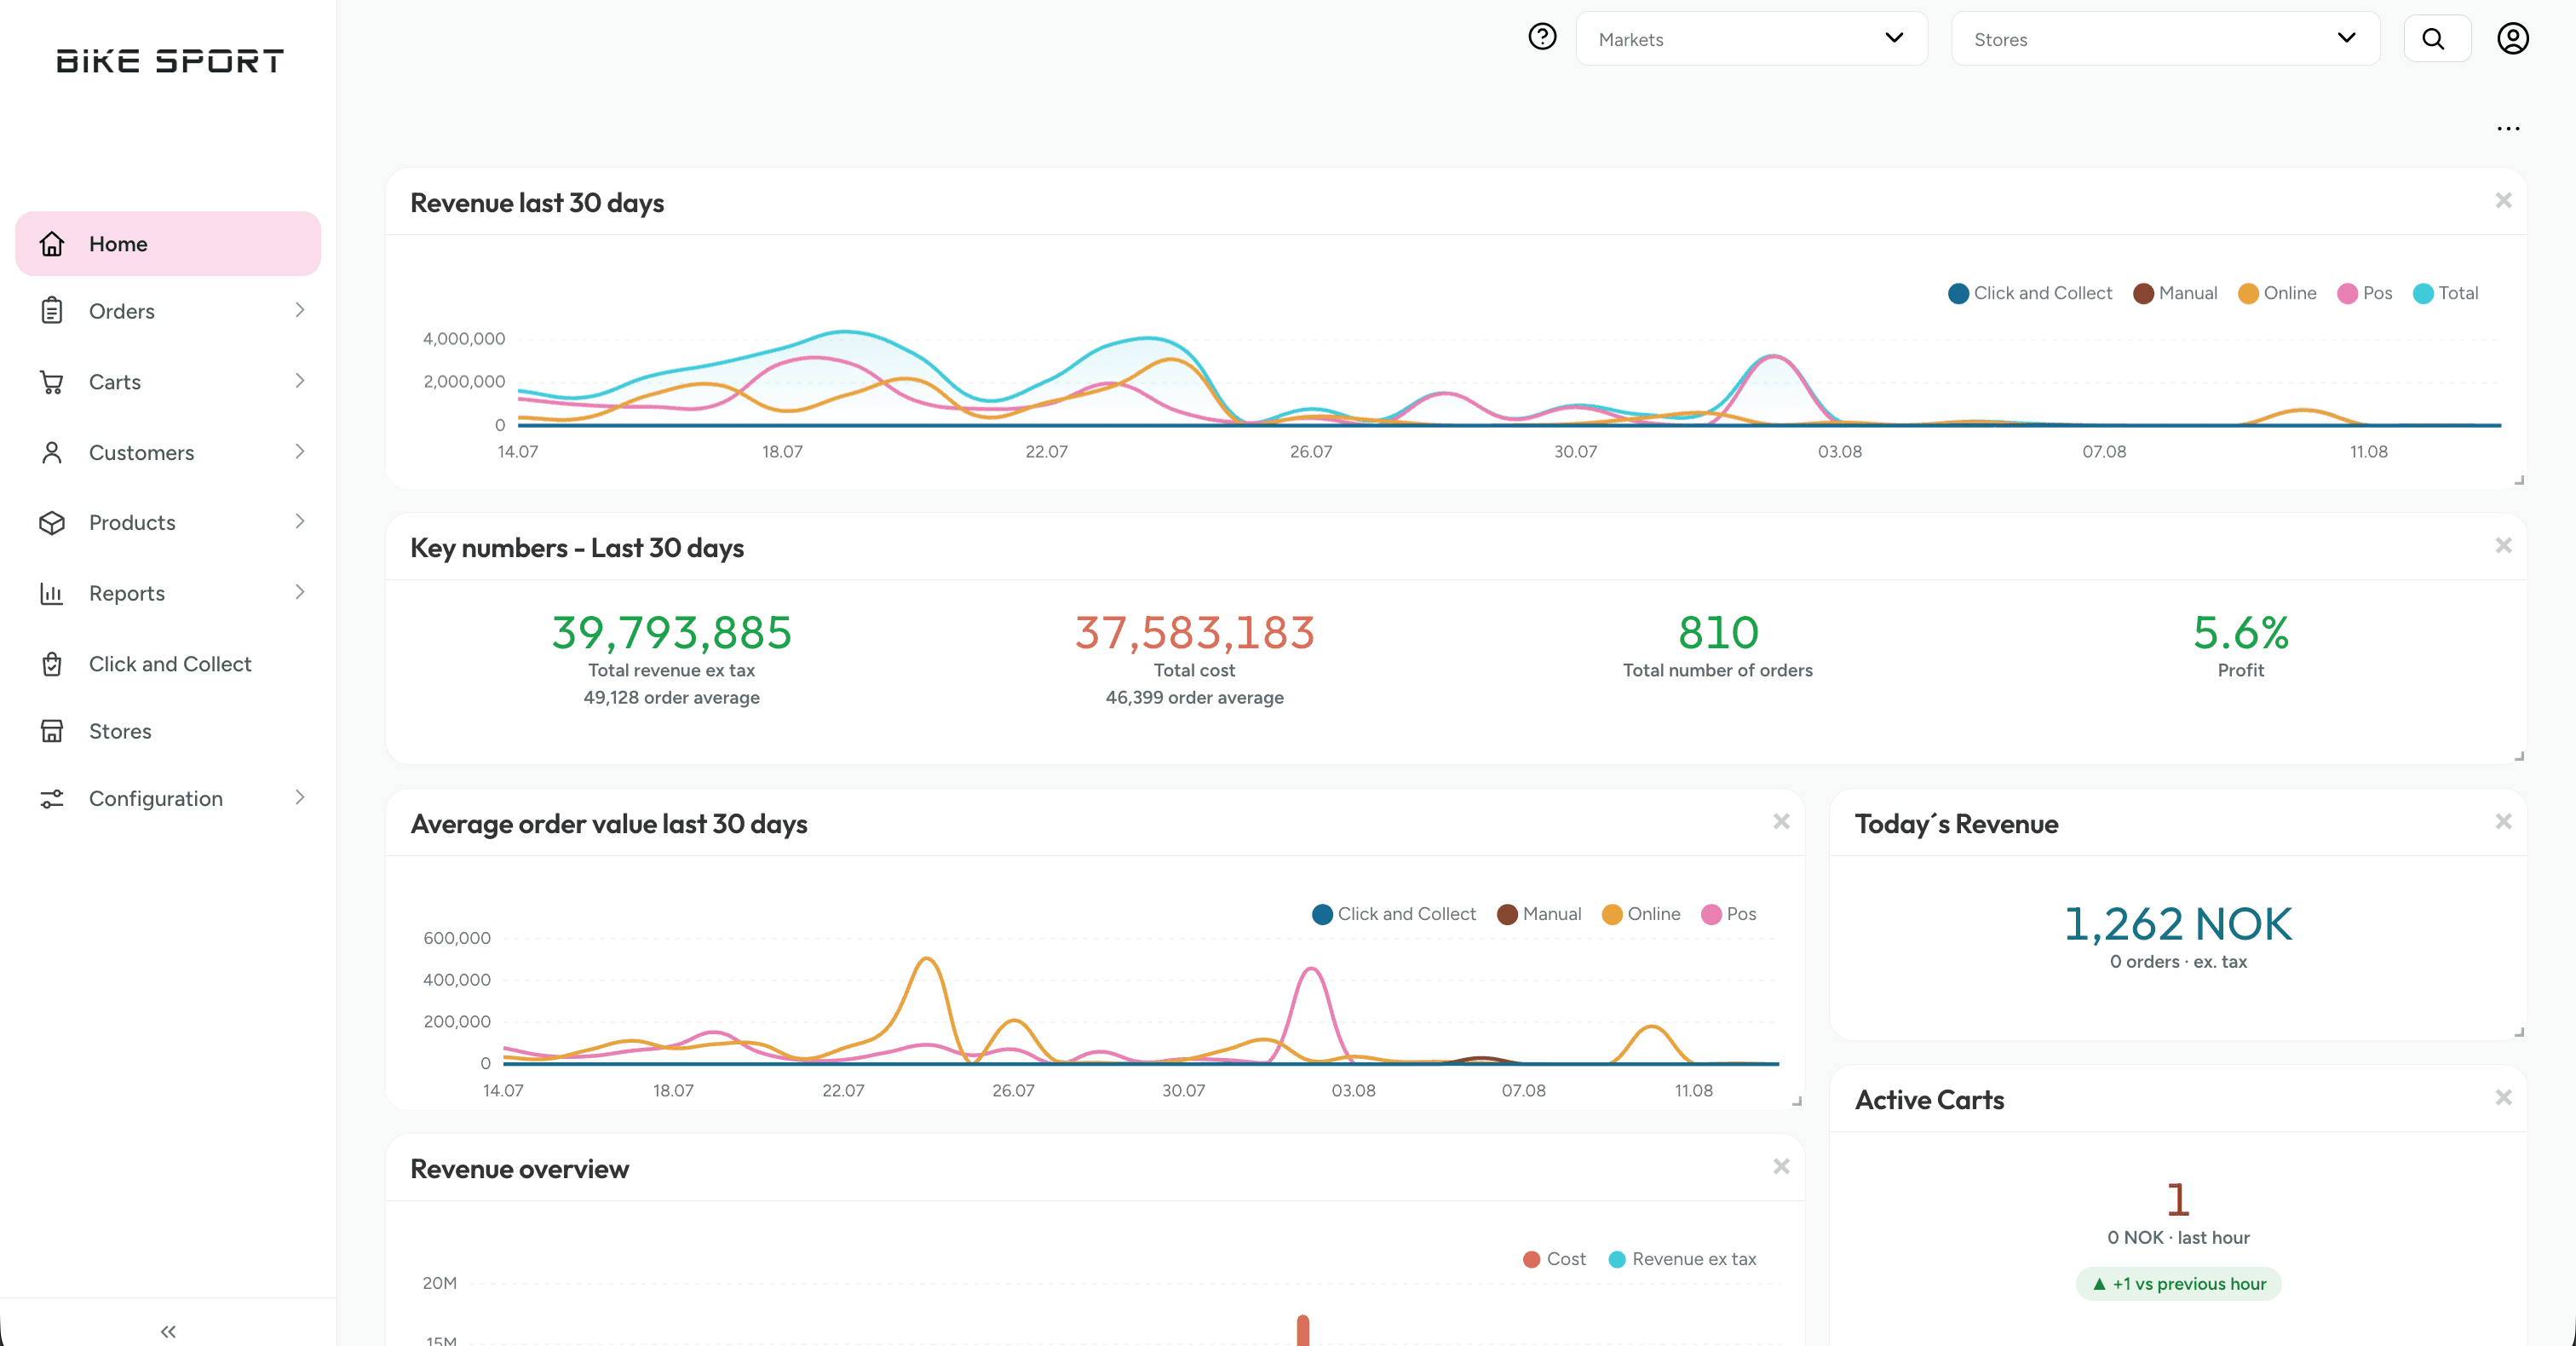Expand the Reports submenu chevron
The image size is (2576, 1346).
pyautogui.click(x=300, y=593)
